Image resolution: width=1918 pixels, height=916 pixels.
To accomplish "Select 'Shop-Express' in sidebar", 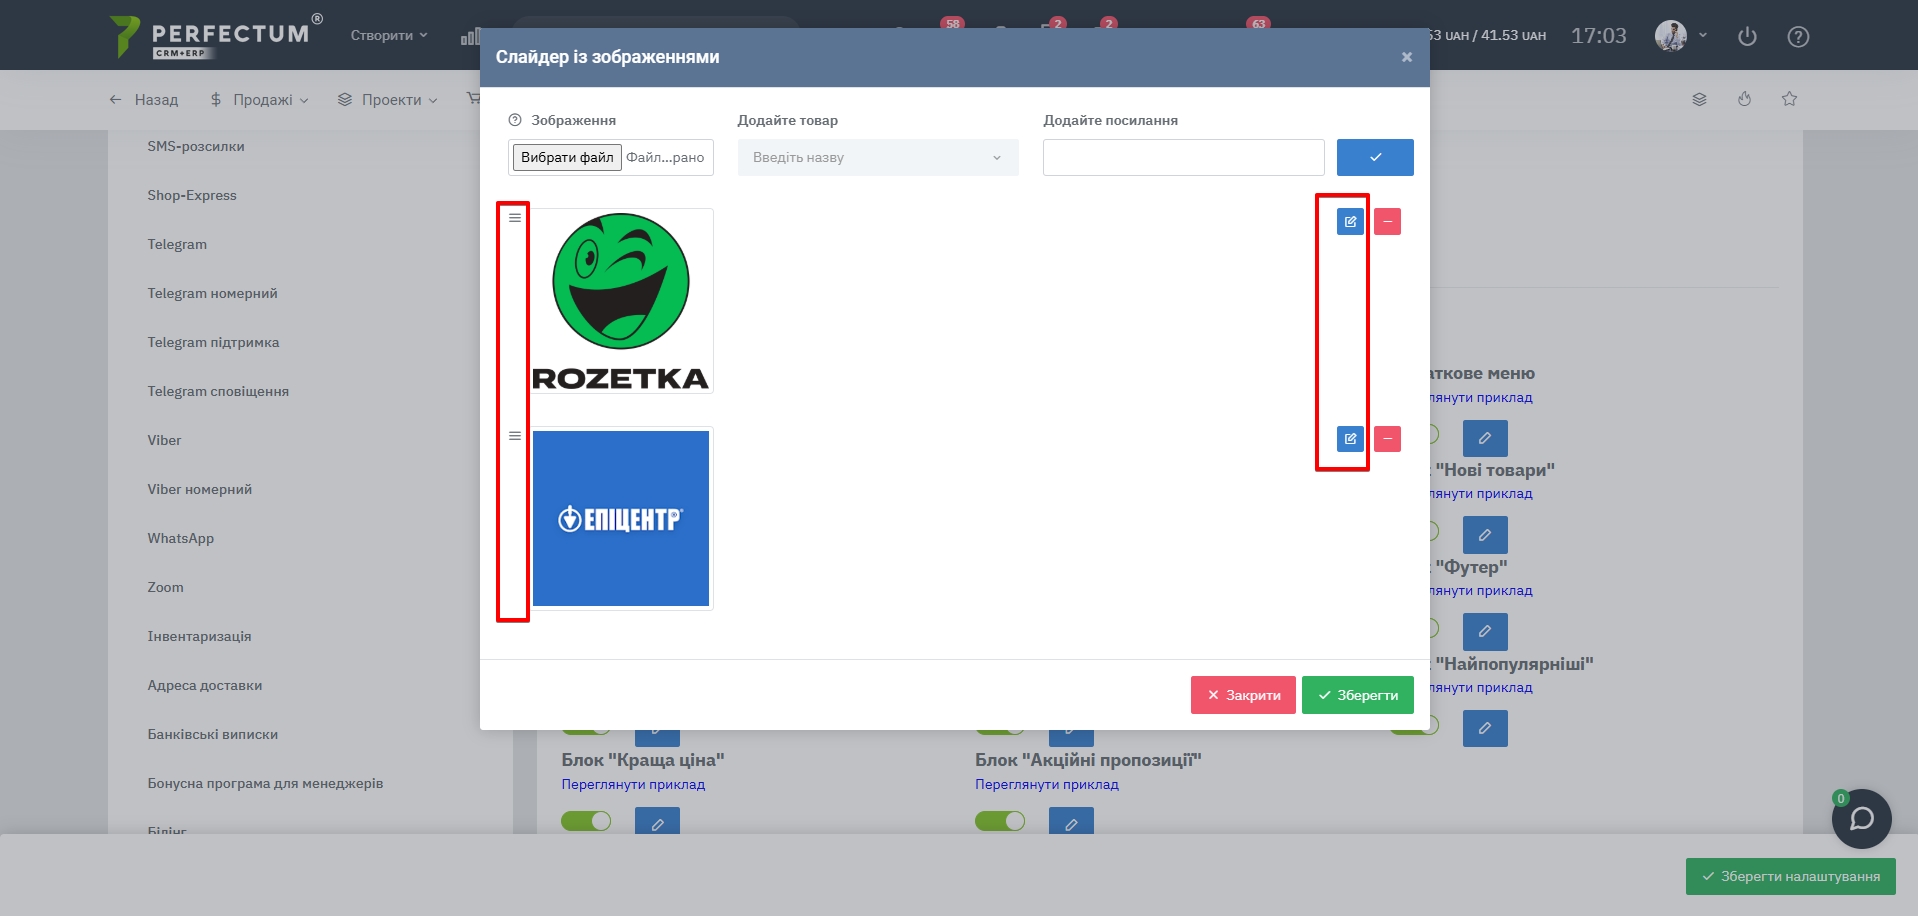I will click(x=192, y=195).
